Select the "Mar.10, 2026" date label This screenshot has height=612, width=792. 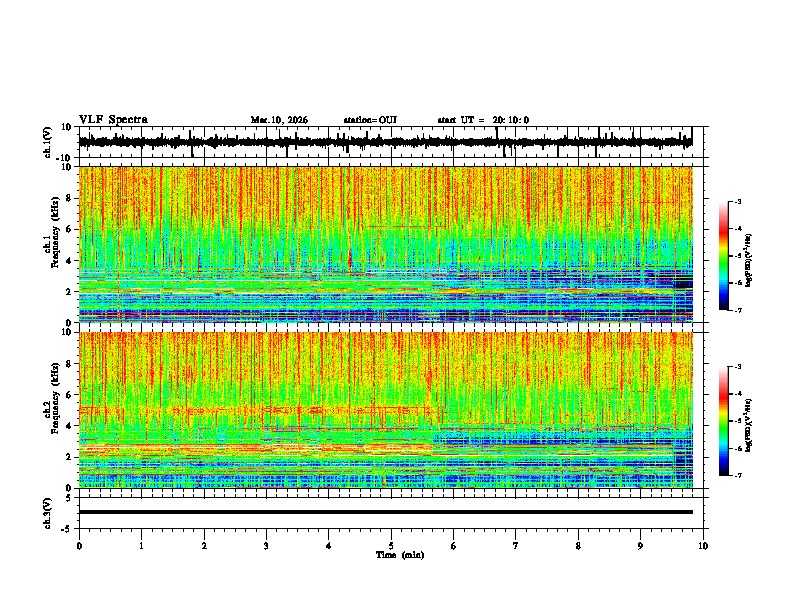279,120
